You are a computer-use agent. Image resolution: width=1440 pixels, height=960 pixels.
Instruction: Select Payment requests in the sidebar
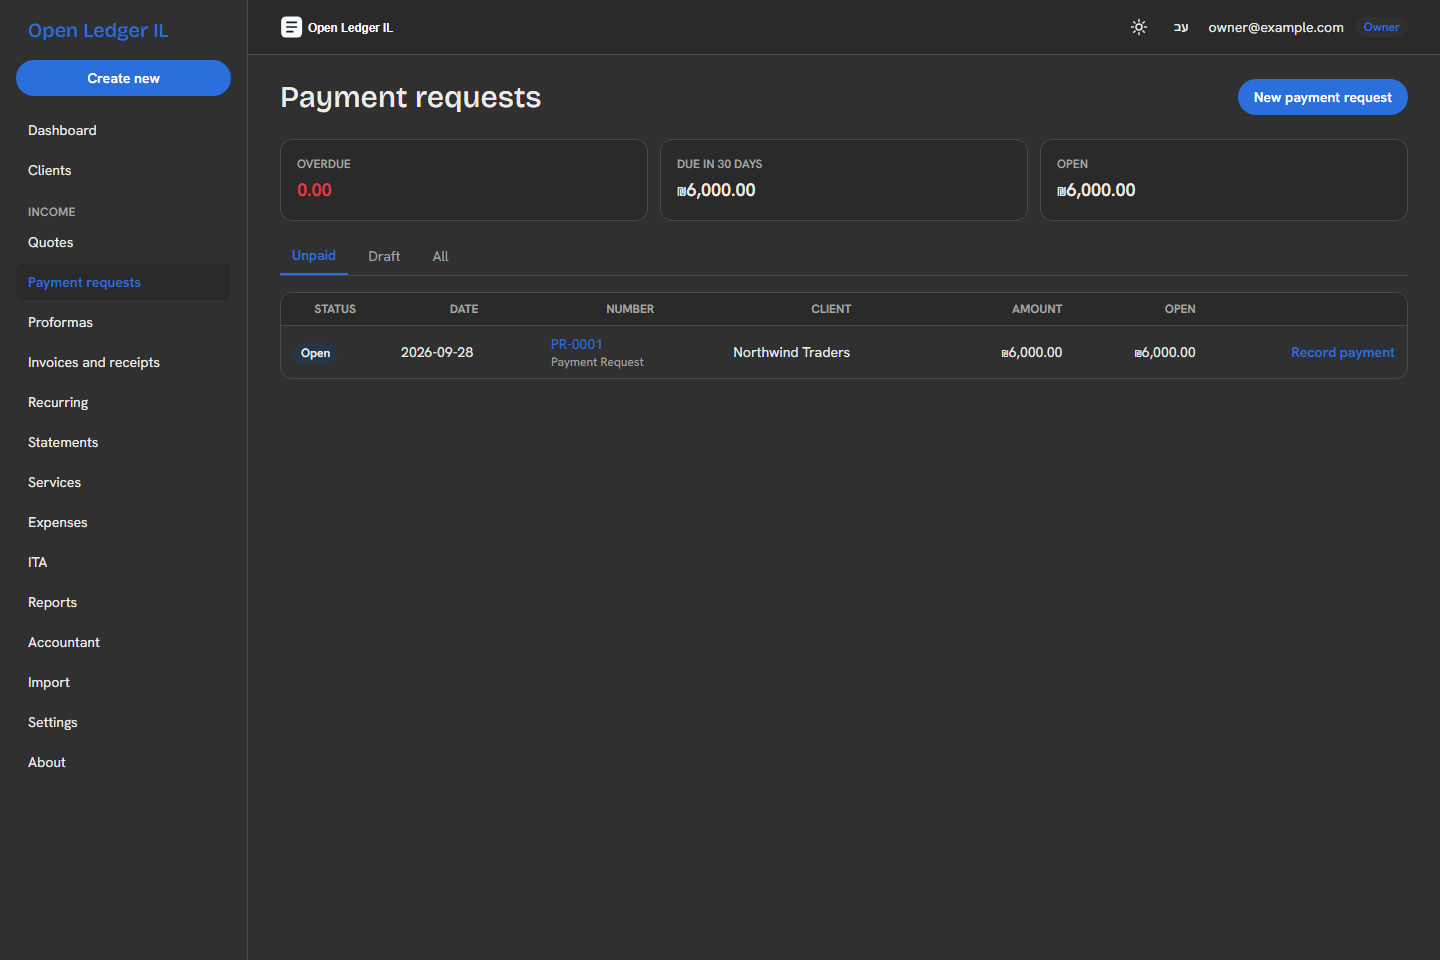pos(123,282)
